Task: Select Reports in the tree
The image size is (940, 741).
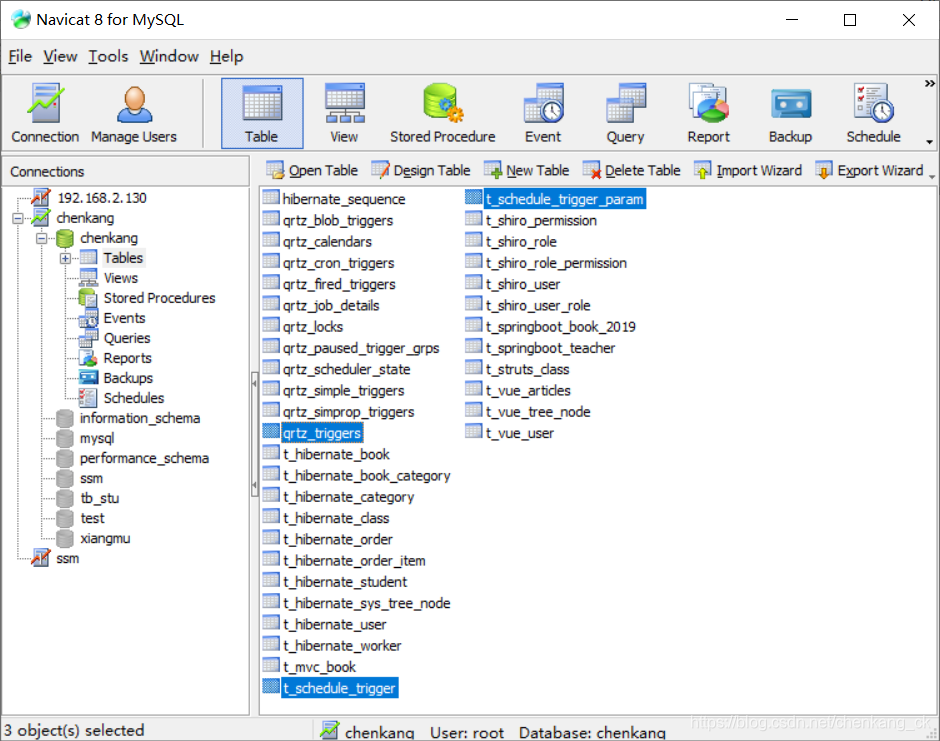Action: click(x=127, y=359)
